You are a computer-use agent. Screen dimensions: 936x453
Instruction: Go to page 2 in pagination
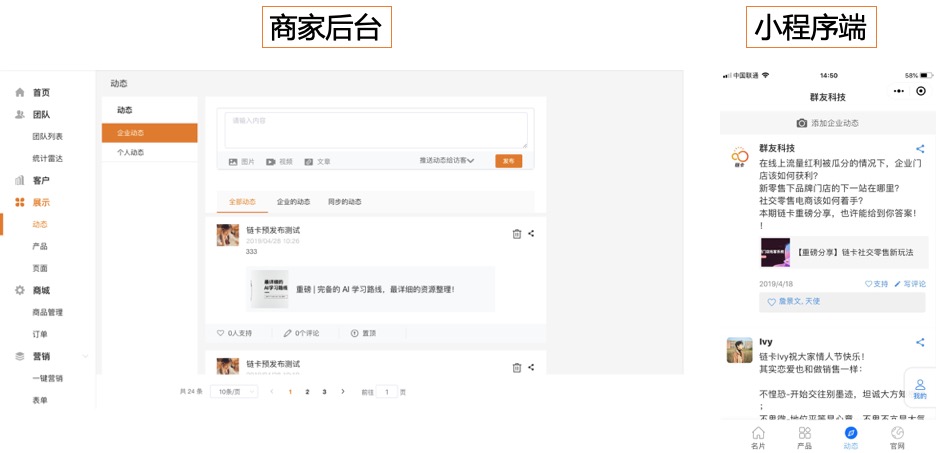(x=307, y=392)
